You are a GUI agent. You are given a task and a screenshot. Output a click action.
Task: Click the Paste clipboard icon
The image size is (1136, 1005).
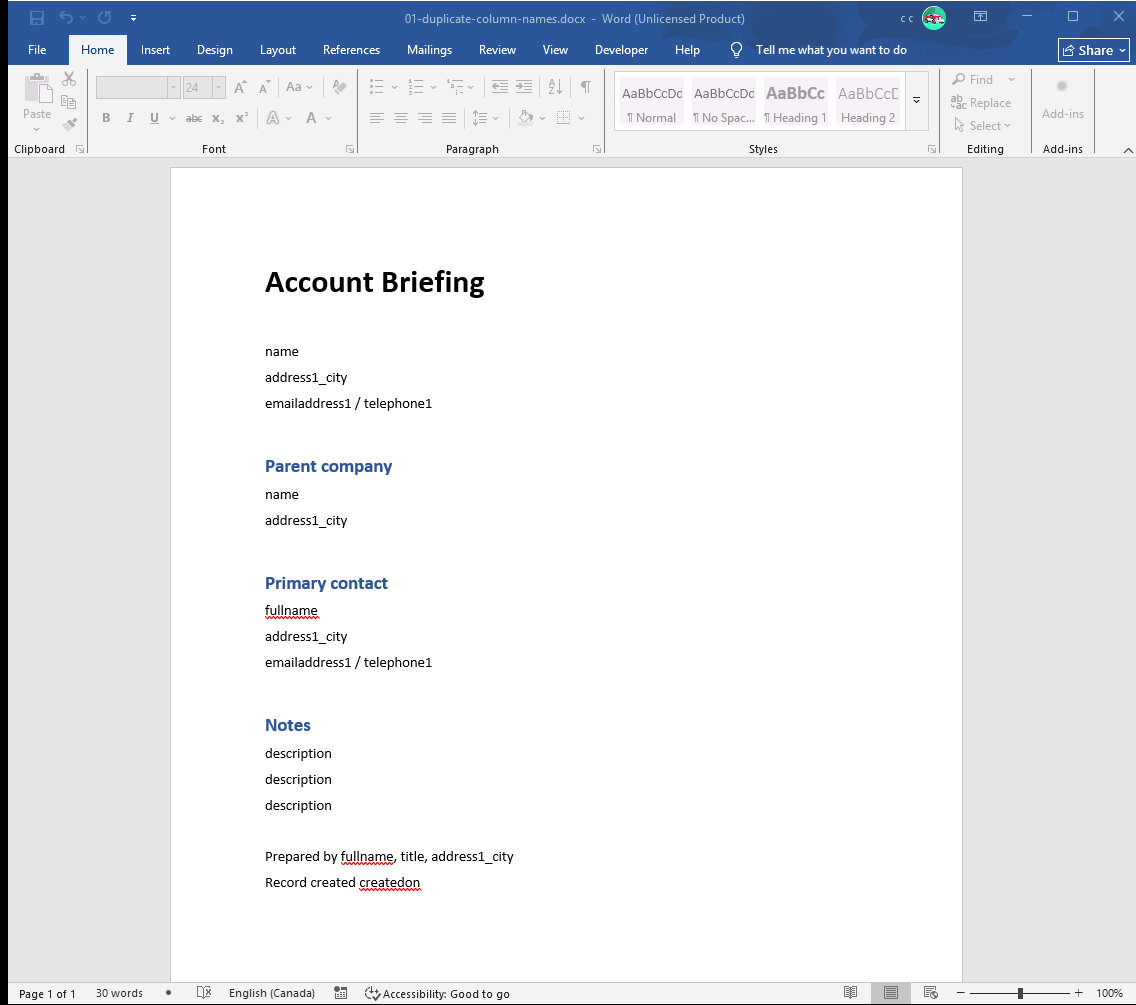(38, 90)
